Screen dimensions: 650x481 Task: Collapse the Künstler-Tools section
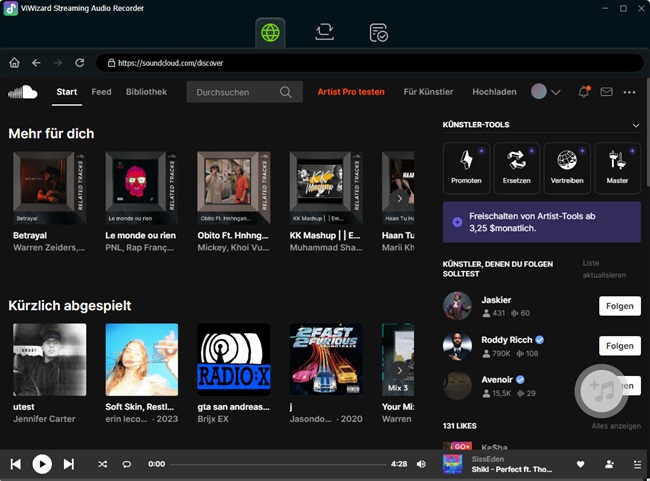coord(635,125)
